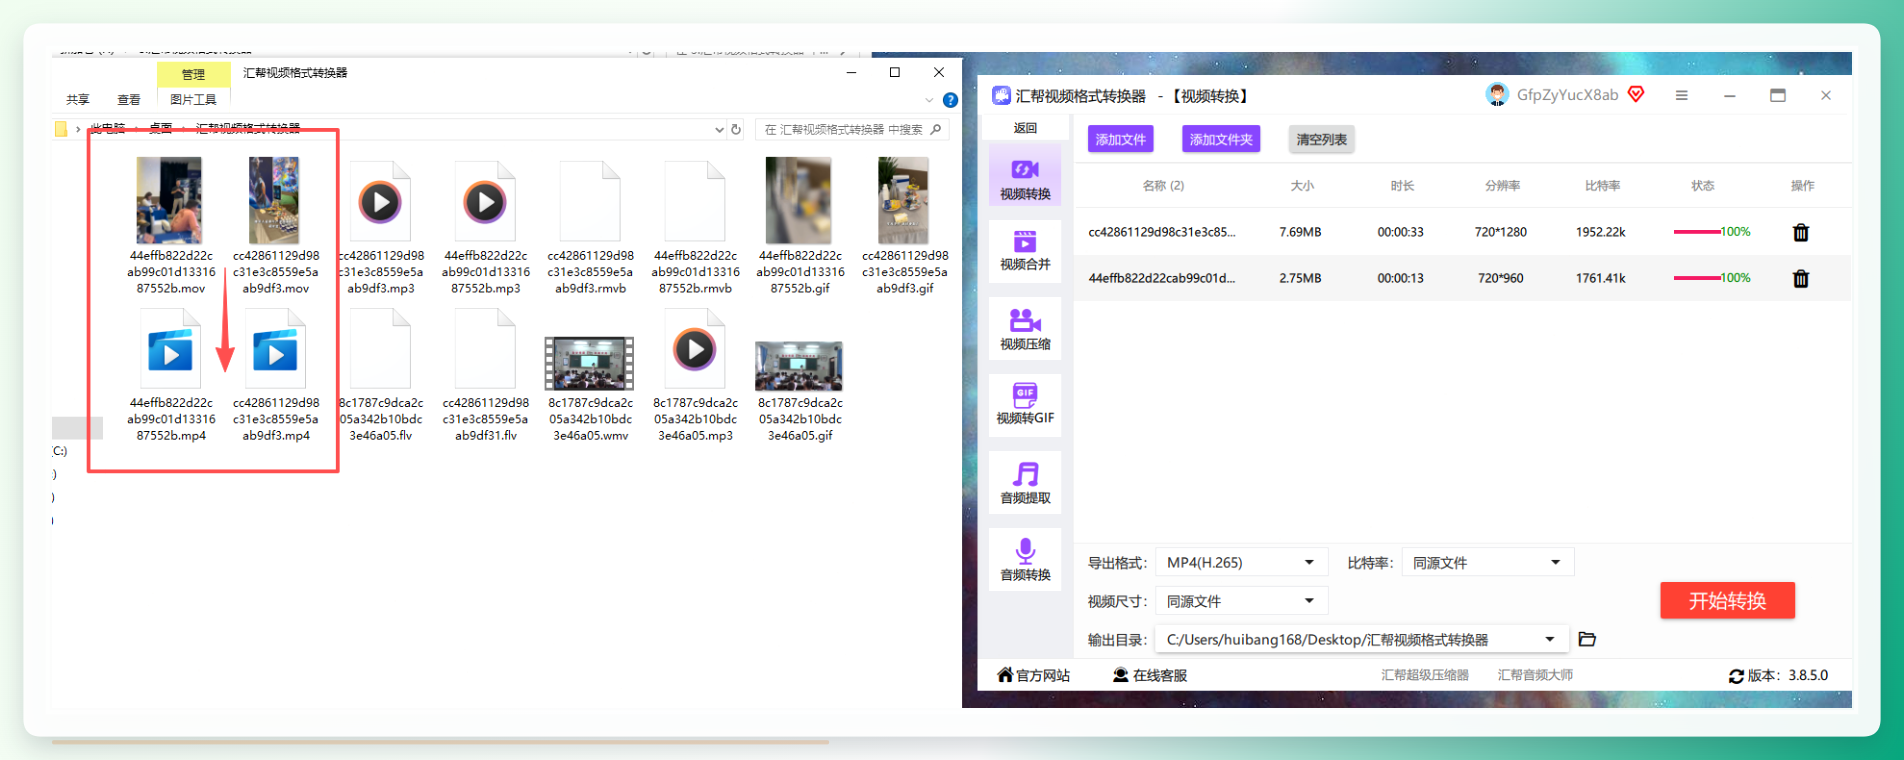This screenshot has height=760, width=1904.
Task: Open the 视频合并 video merge tool
Action: (1025, 250)
